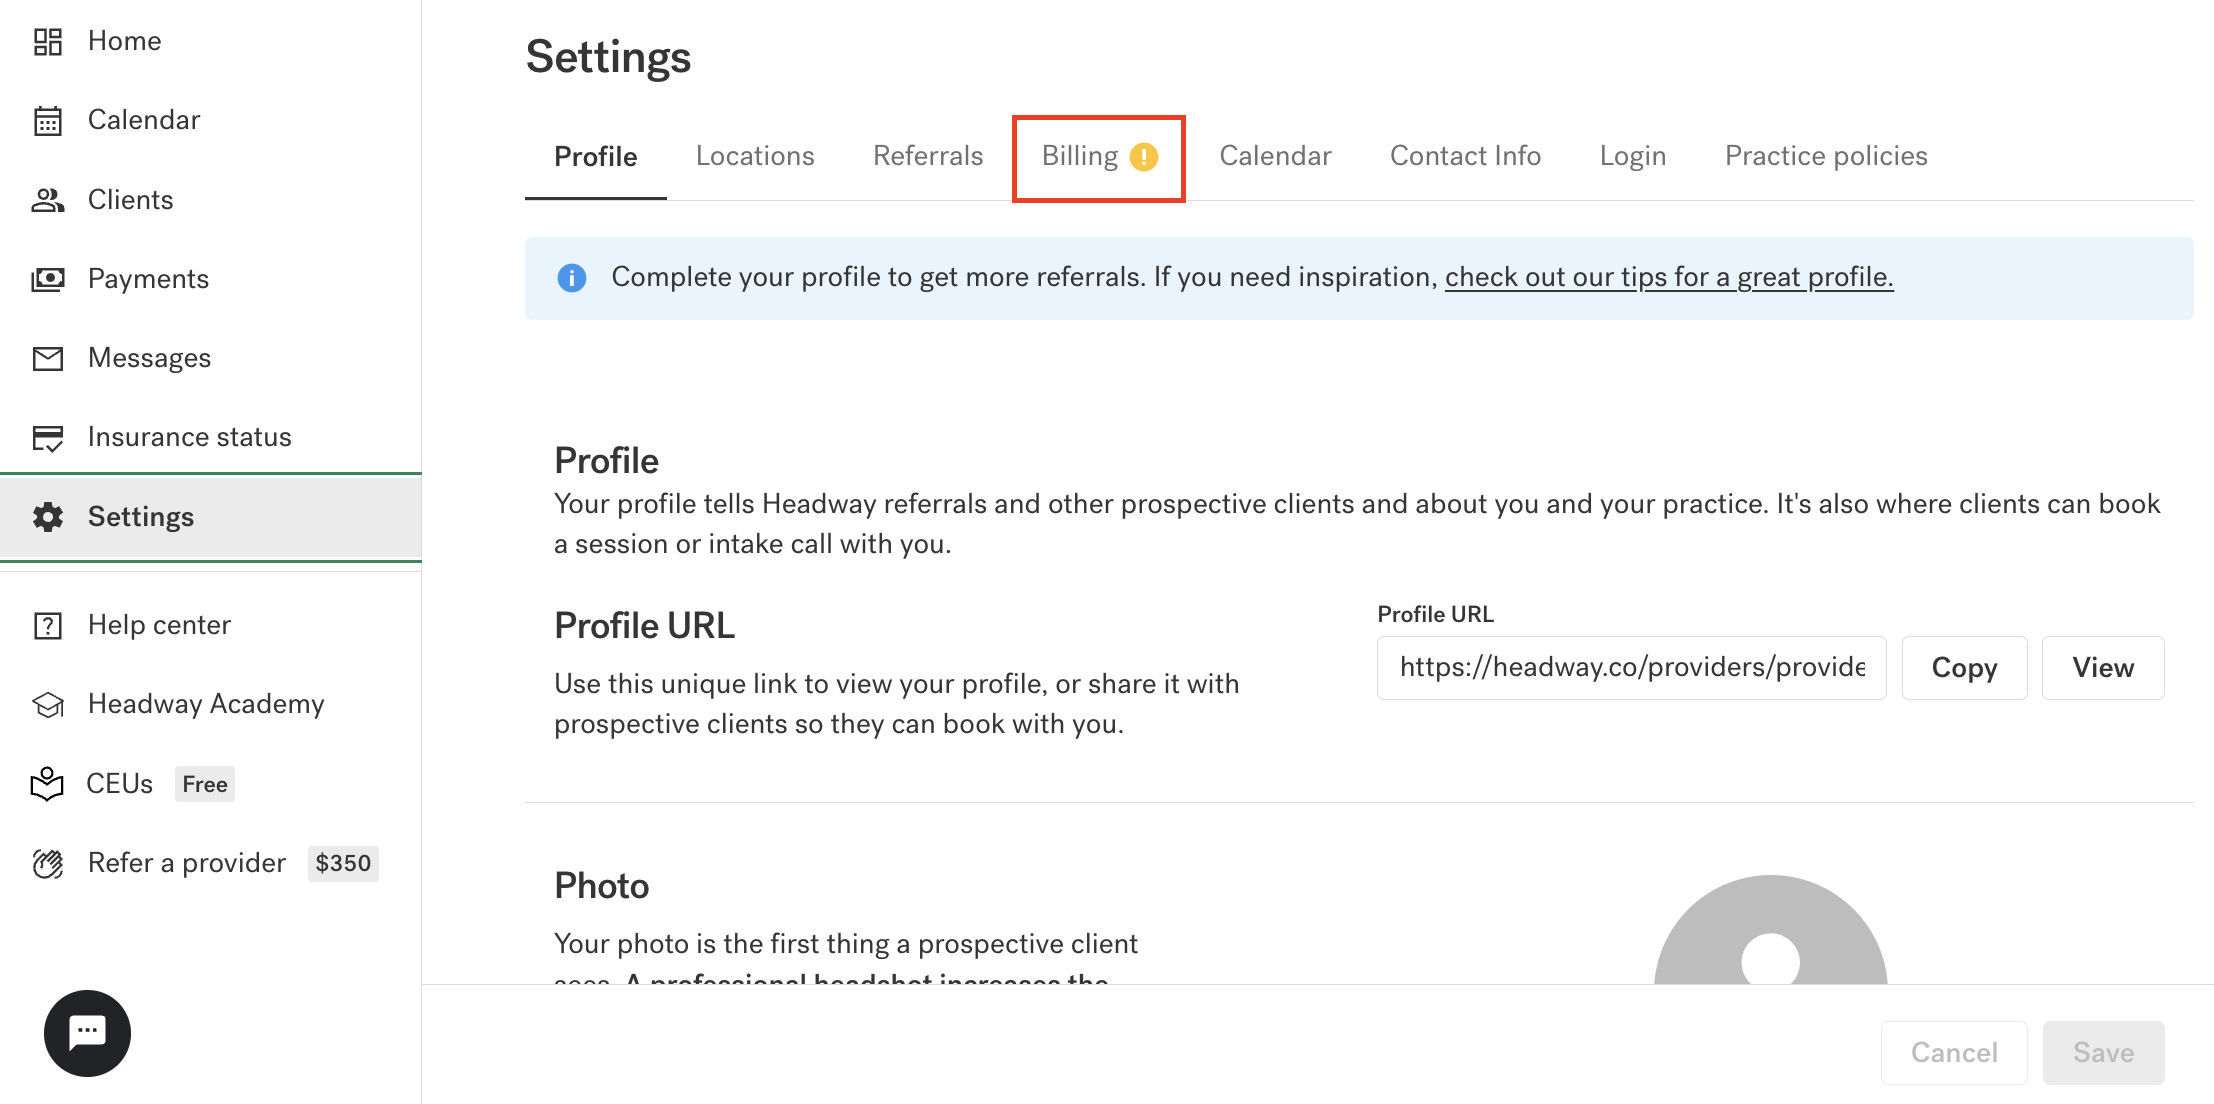The height and width of the screenshot is (1104, 2214).
Task: Switch to the Contact Info tab
Action: tap(1464, 156)
